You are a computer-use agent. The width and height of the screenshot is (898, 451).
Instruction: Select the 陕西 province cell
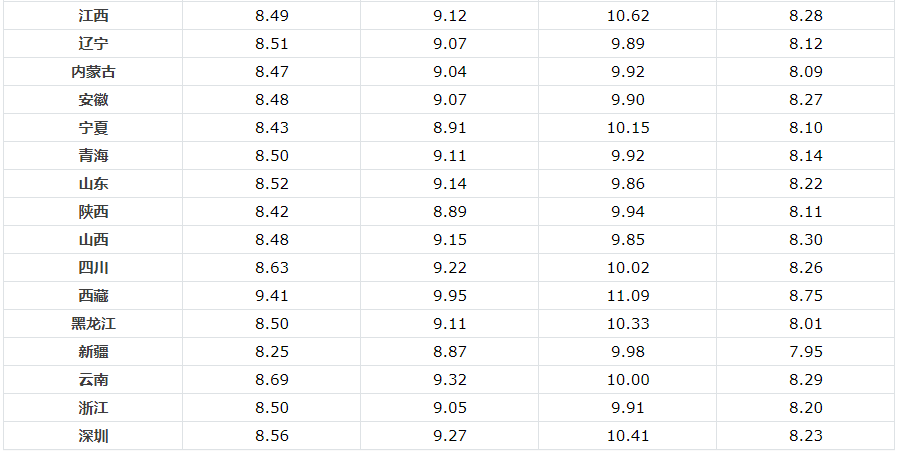point(93,212)
